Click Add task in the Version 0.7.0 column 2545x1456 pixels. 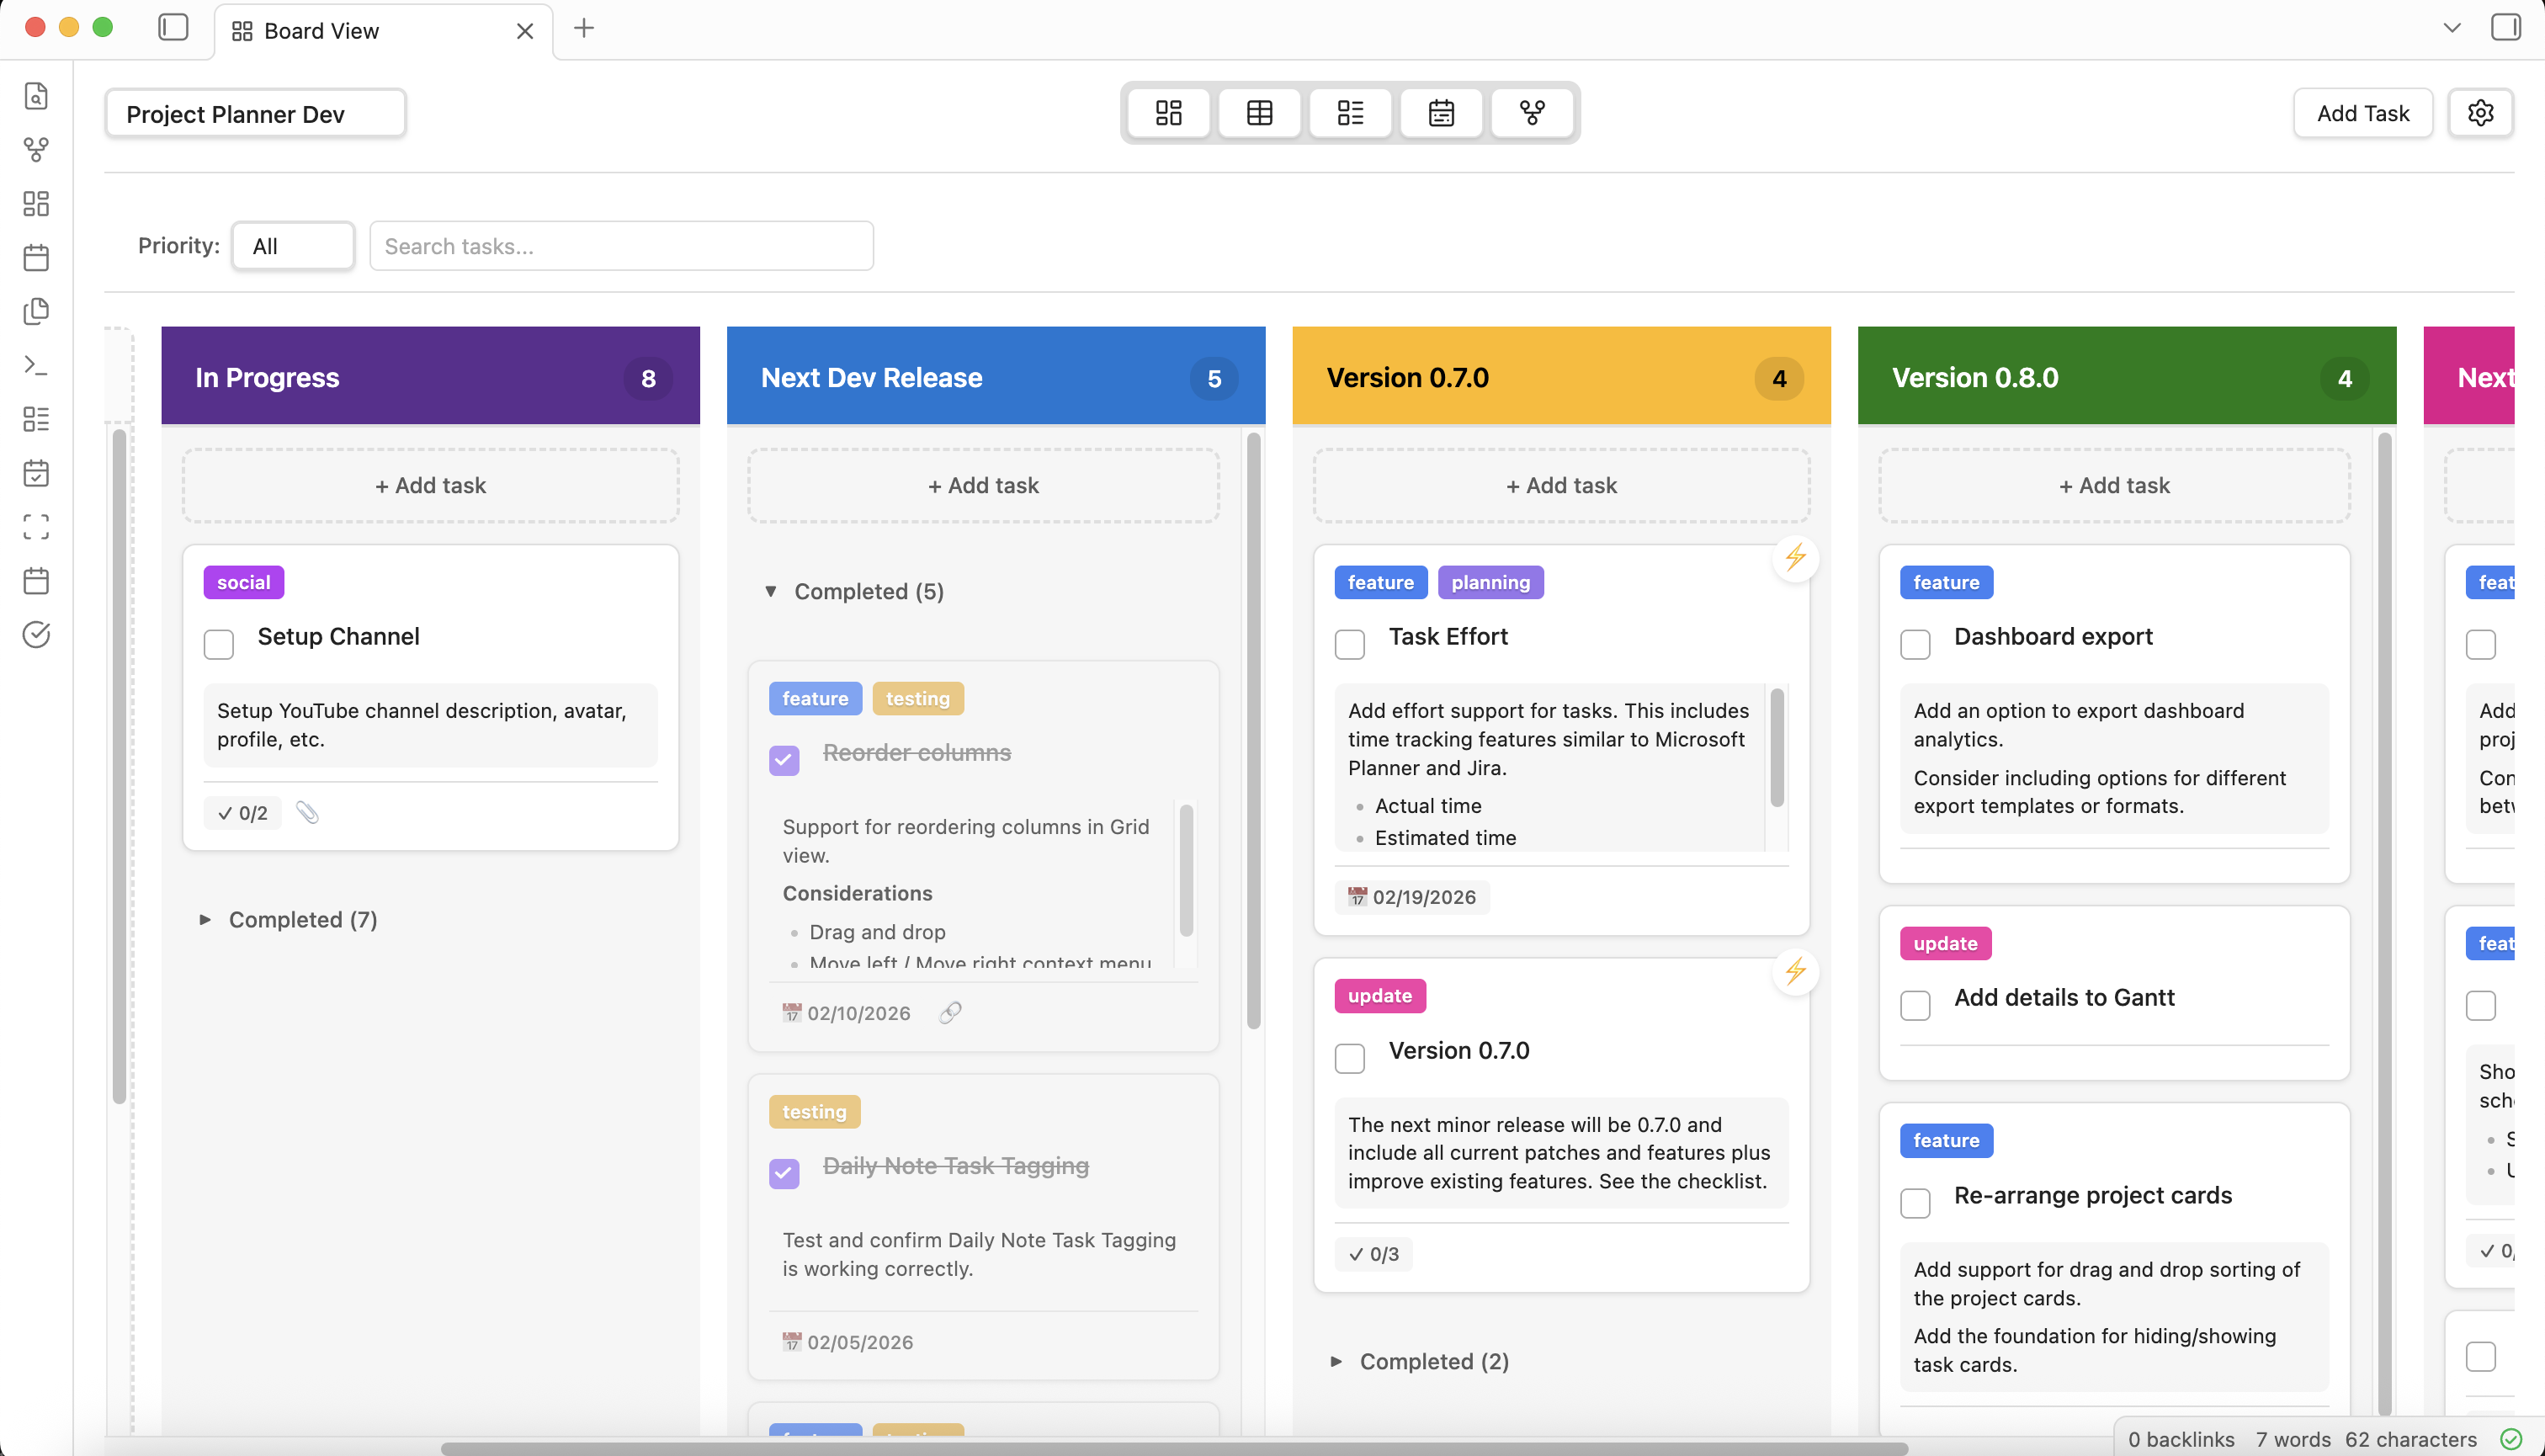tap(1561, 485)
